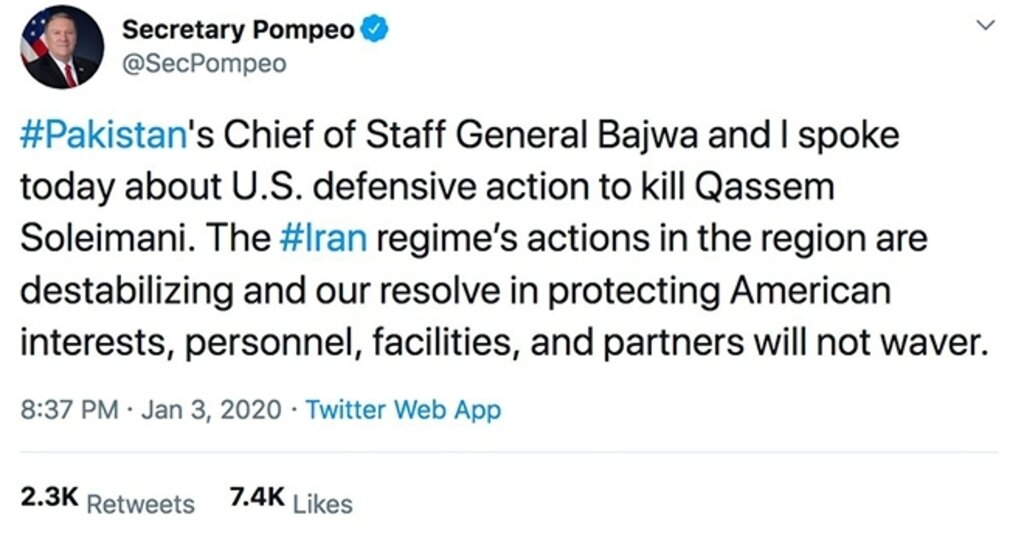
Task: View the Likes list label
Action: (x=323, y=503)
